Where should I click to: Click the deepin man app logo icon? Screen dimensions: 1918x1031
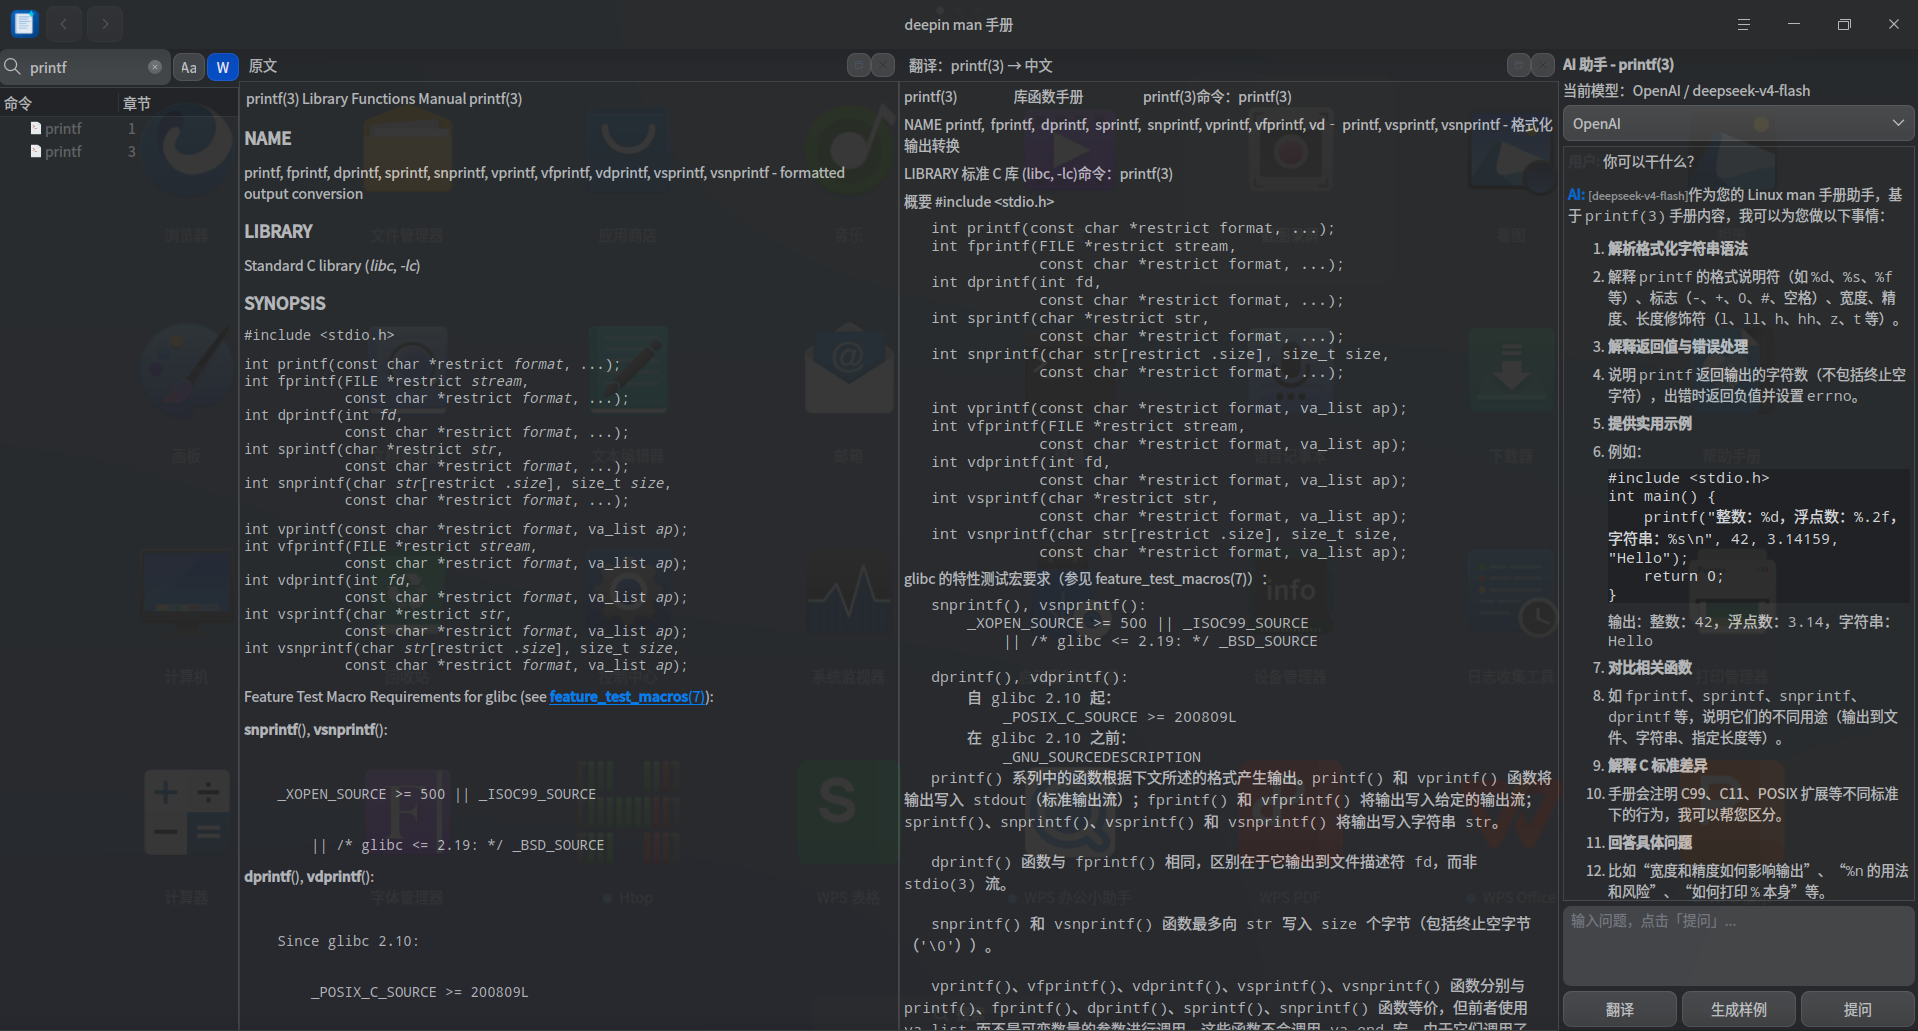click(24, 23)
